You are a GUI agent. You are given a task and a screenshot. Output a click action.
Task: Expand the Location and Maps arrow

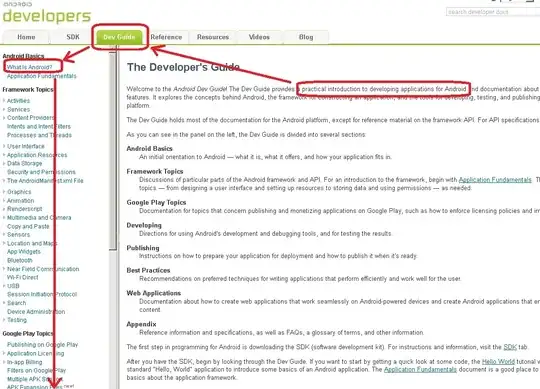pyautogui.click(x=4, y=243)
